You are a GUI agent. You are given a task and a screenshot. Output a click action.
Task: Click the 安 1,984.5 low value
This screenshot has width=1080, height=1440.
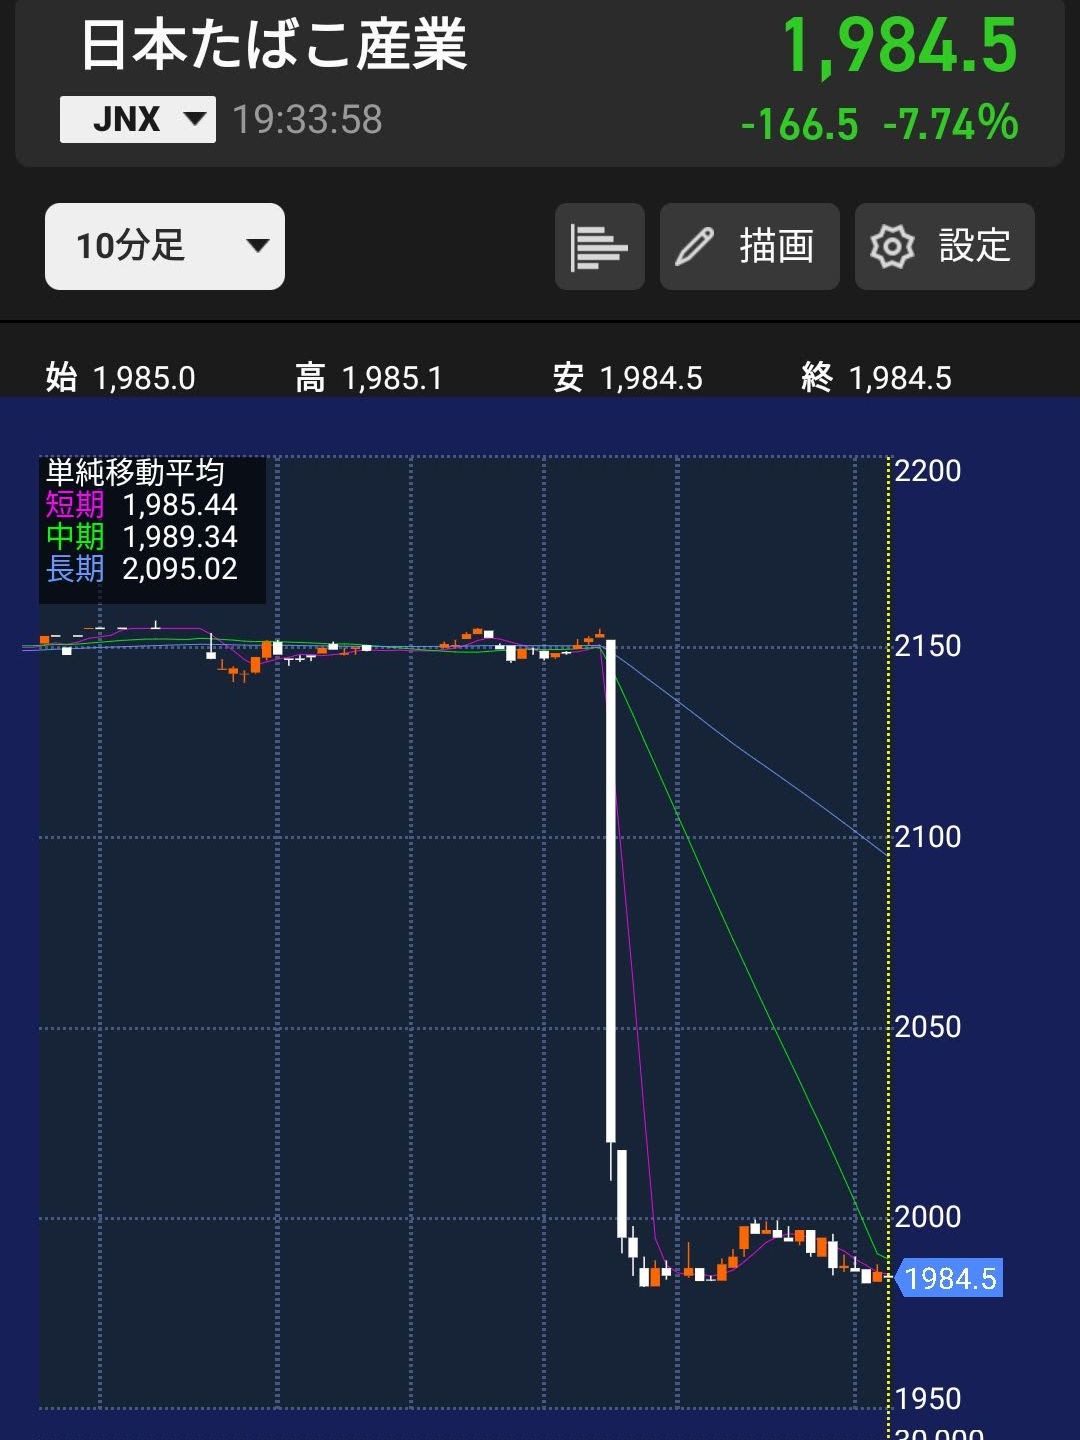pyautogui.click(x=627, y=378)
